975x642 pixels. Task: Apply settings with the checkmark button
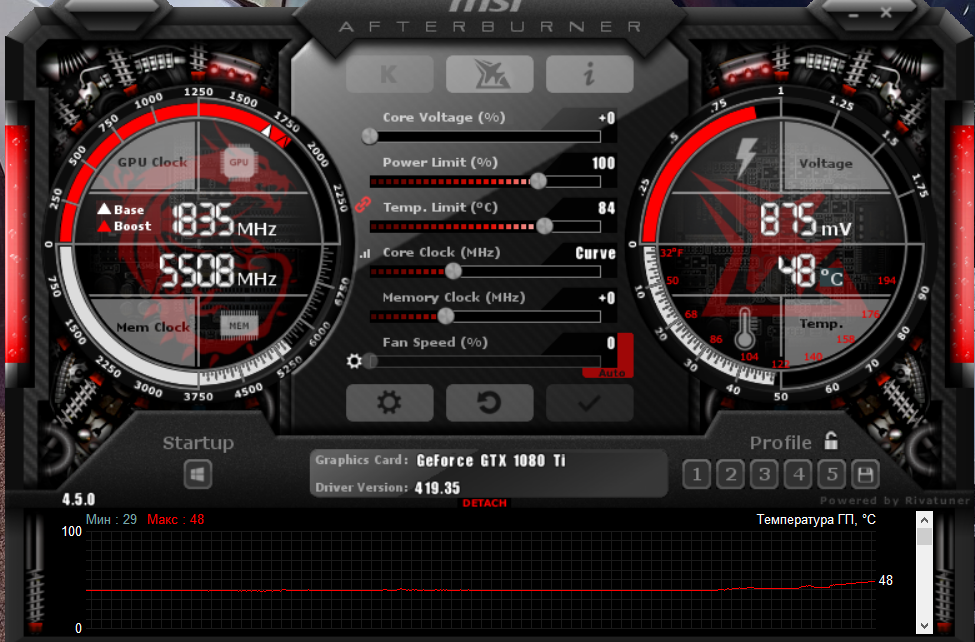point(589,402)
